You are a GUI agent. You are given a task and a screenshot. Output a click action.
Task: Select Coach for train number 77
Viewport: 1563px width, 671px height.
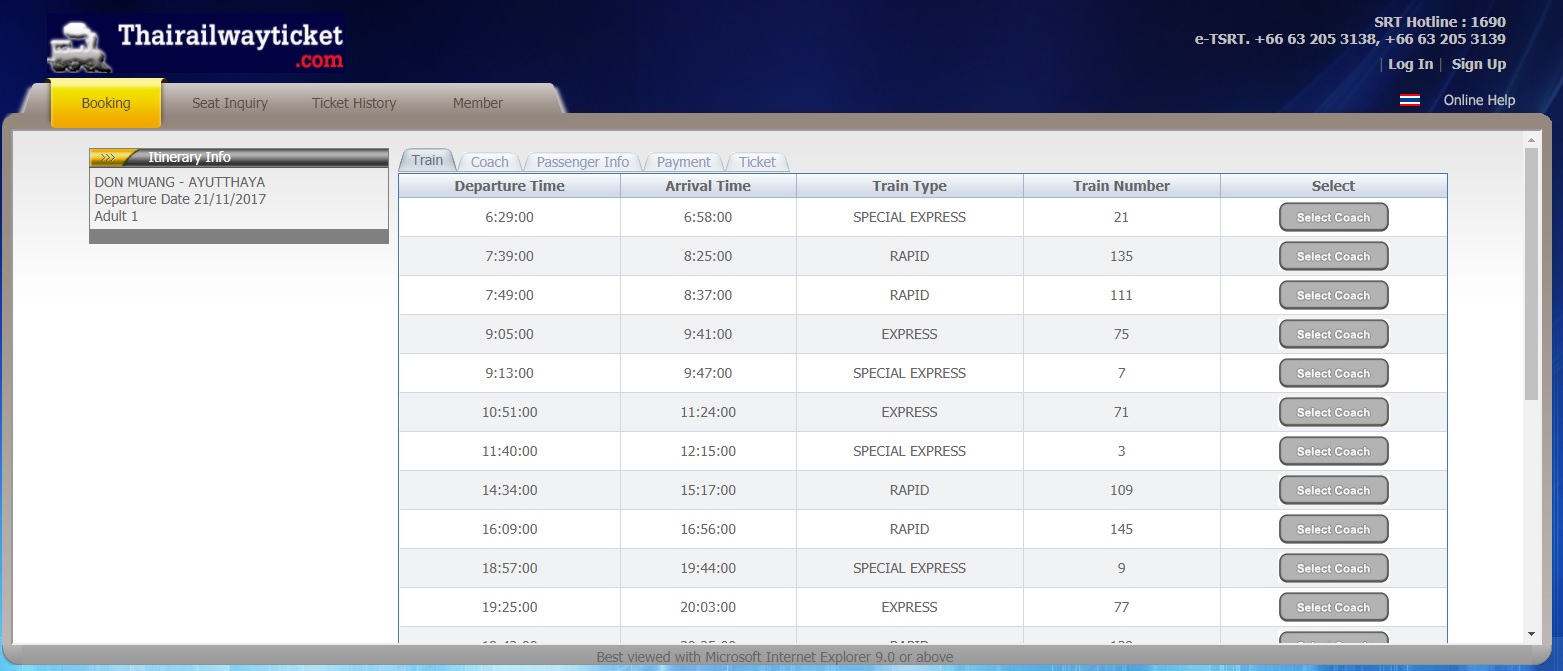coord(1333,607)
